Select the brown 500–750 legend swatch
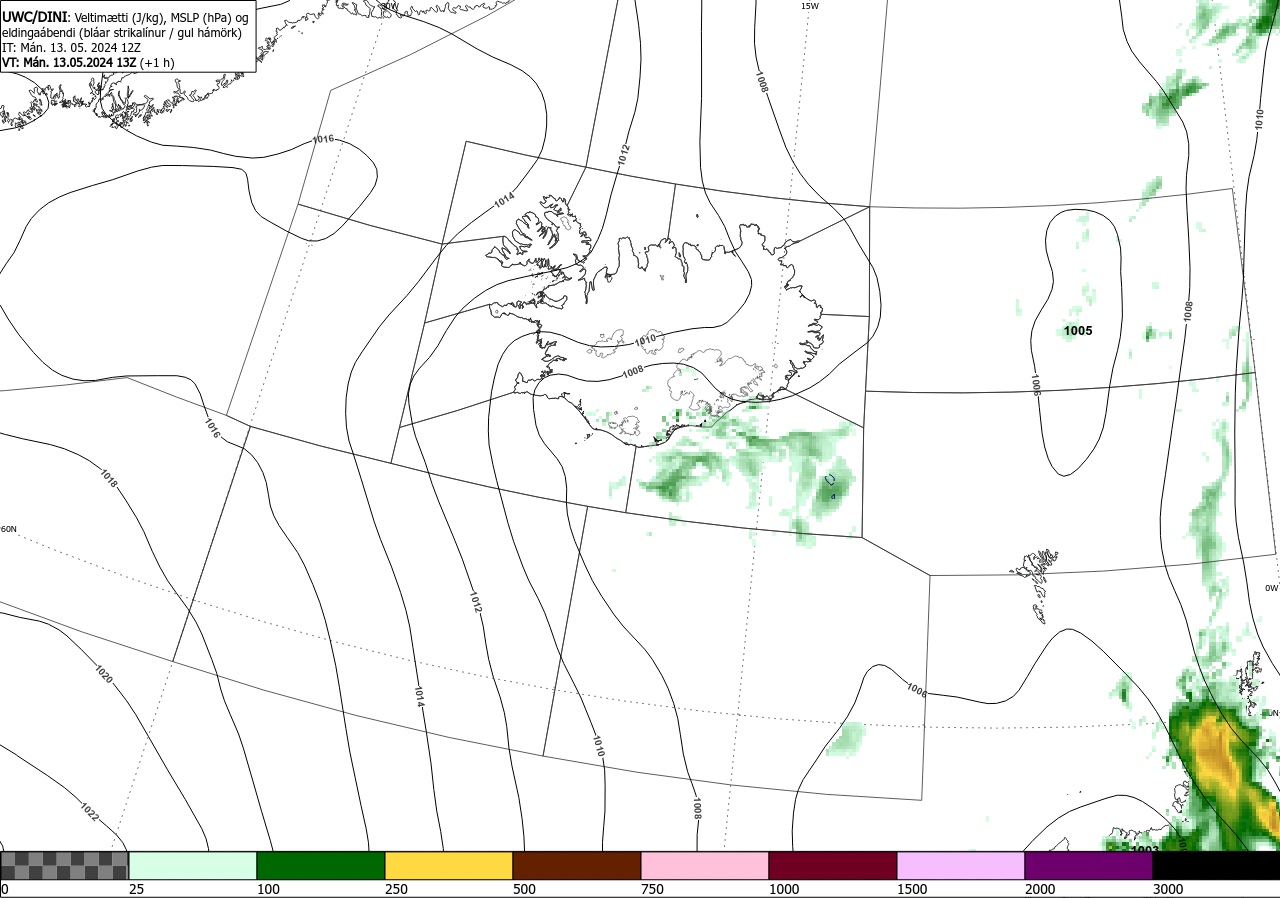The width and height of the screenshot is (1280, 898). (x=577, y=865)
